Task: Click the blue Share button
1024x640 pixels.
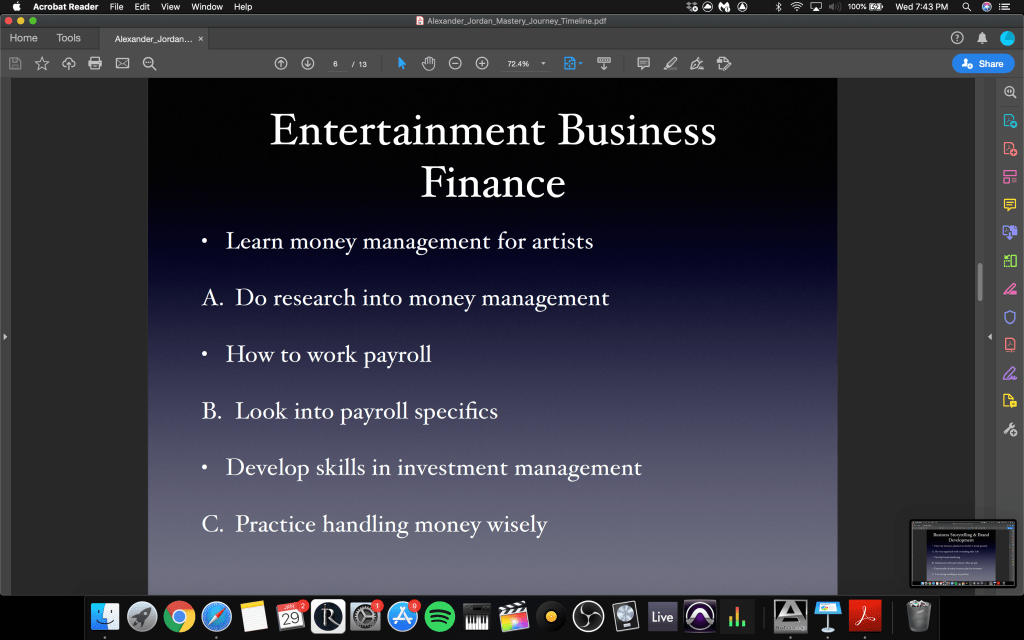Action: [x=982, y=63]
